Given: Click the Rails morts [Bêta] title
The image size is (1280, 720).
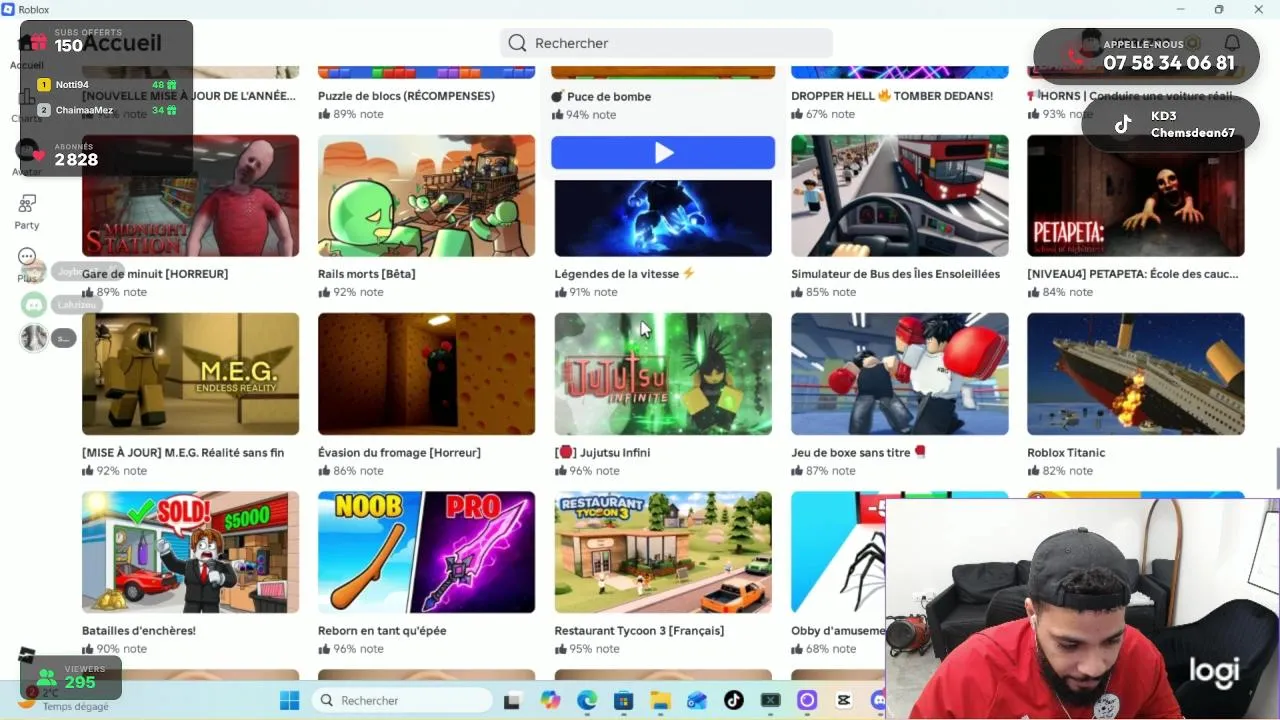Looking at the screenshot, I should coord(367,274).
